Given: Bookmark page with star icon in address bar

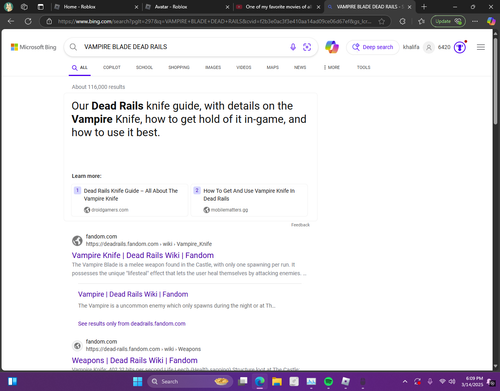Looking at the screenshot, I should click(382, 21).
